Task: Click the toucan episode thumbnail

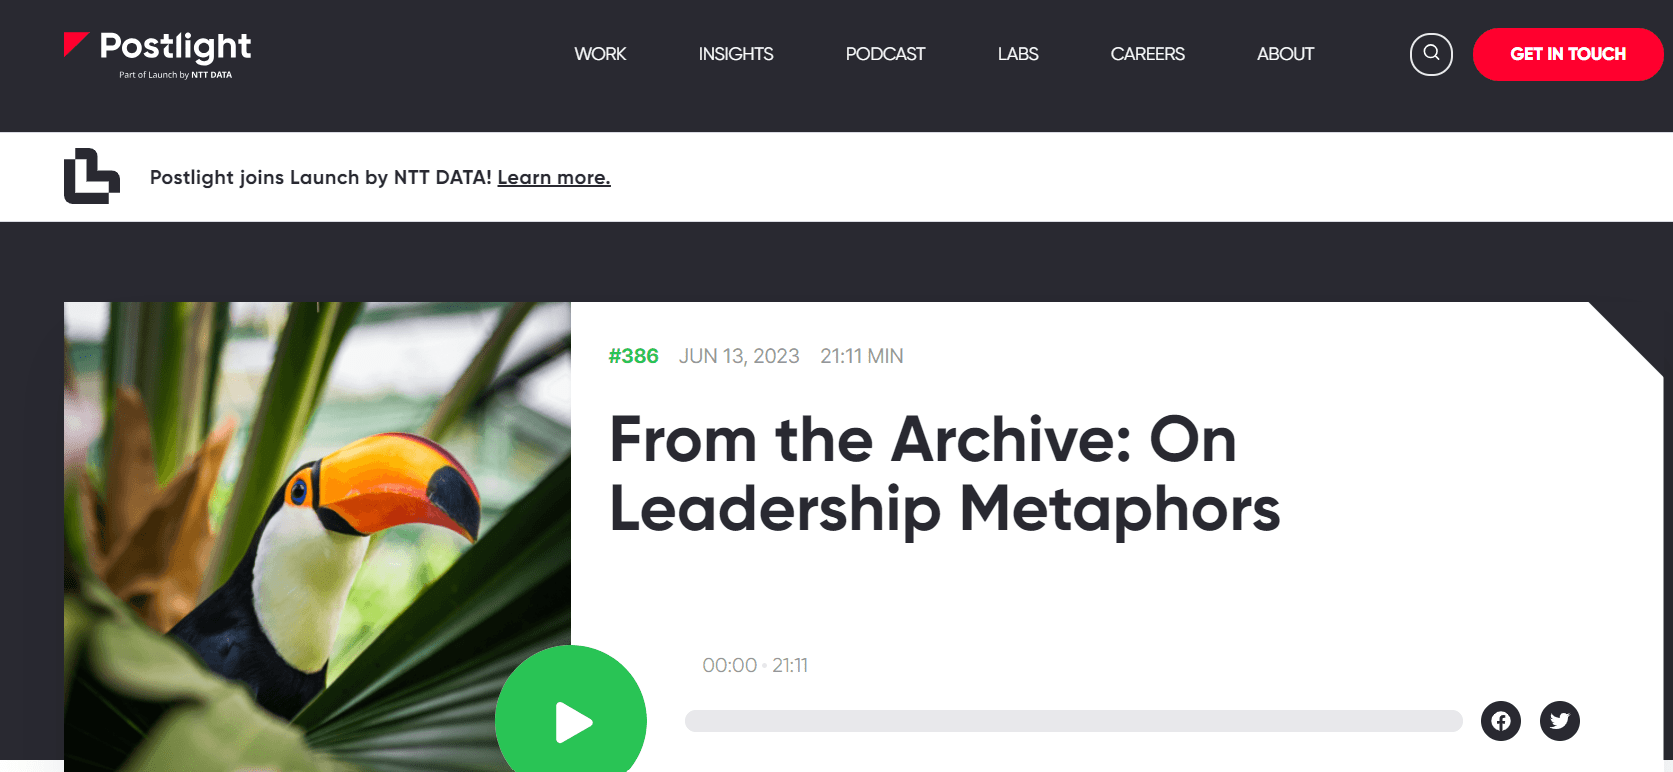Action: (x=317, y=537)
